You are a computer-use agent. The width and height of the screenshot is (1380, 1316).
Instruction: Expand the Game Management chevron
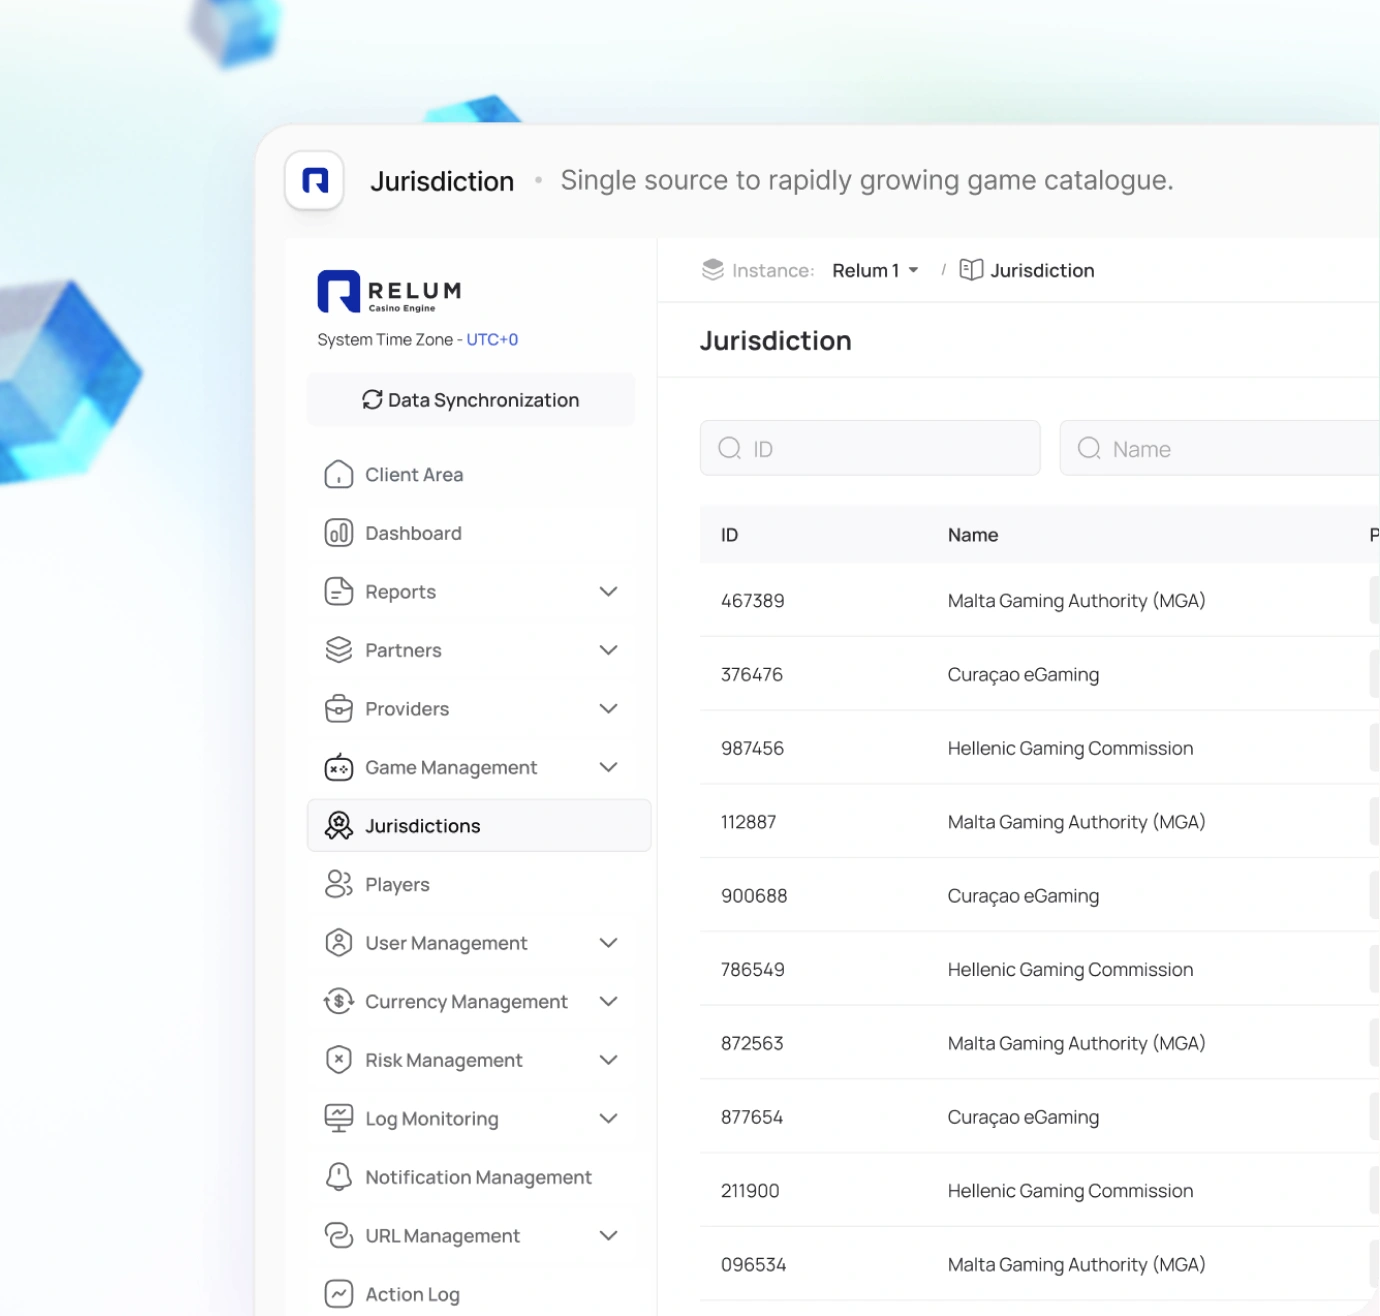click(x=608, y=767)
